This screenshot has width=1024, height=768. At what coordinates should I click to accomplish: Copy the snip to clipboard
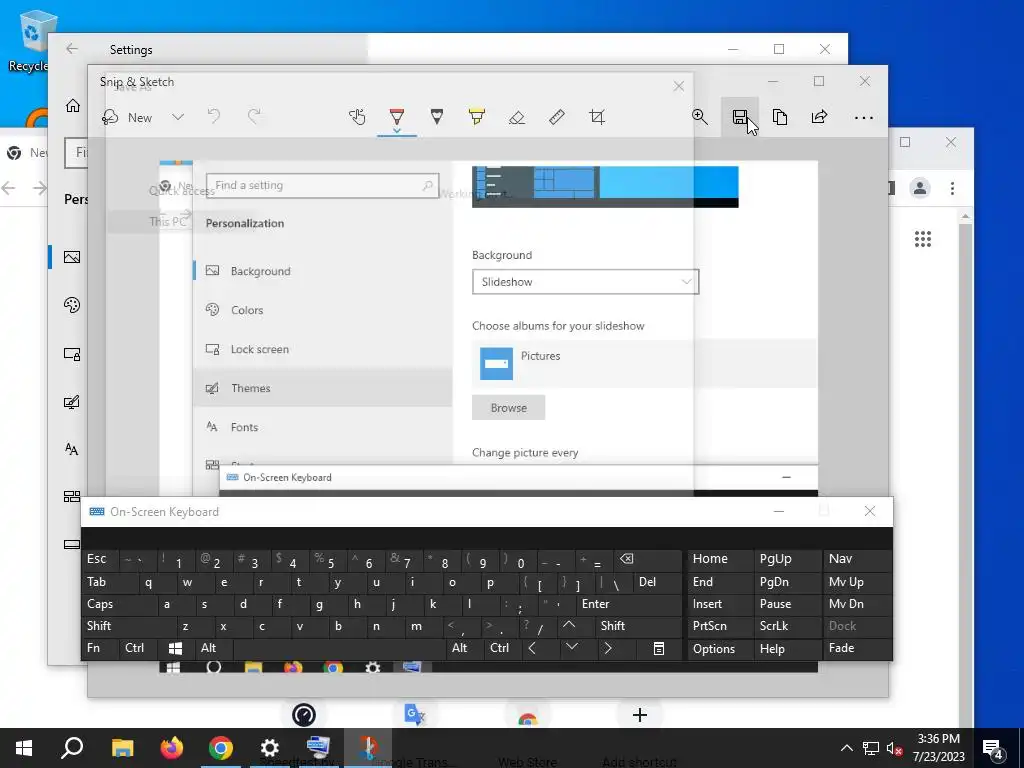point(780,117)
